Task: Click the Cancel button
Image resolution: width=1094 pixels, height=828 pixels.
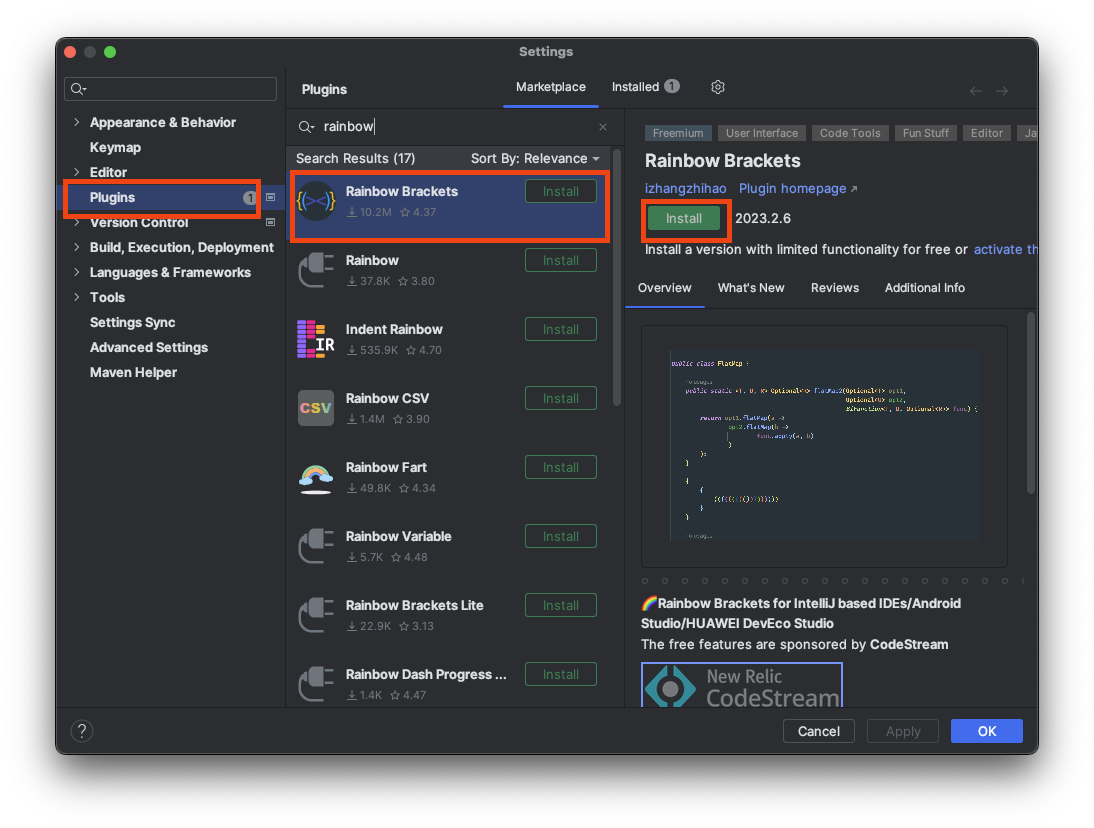Action: pos(818,731)
